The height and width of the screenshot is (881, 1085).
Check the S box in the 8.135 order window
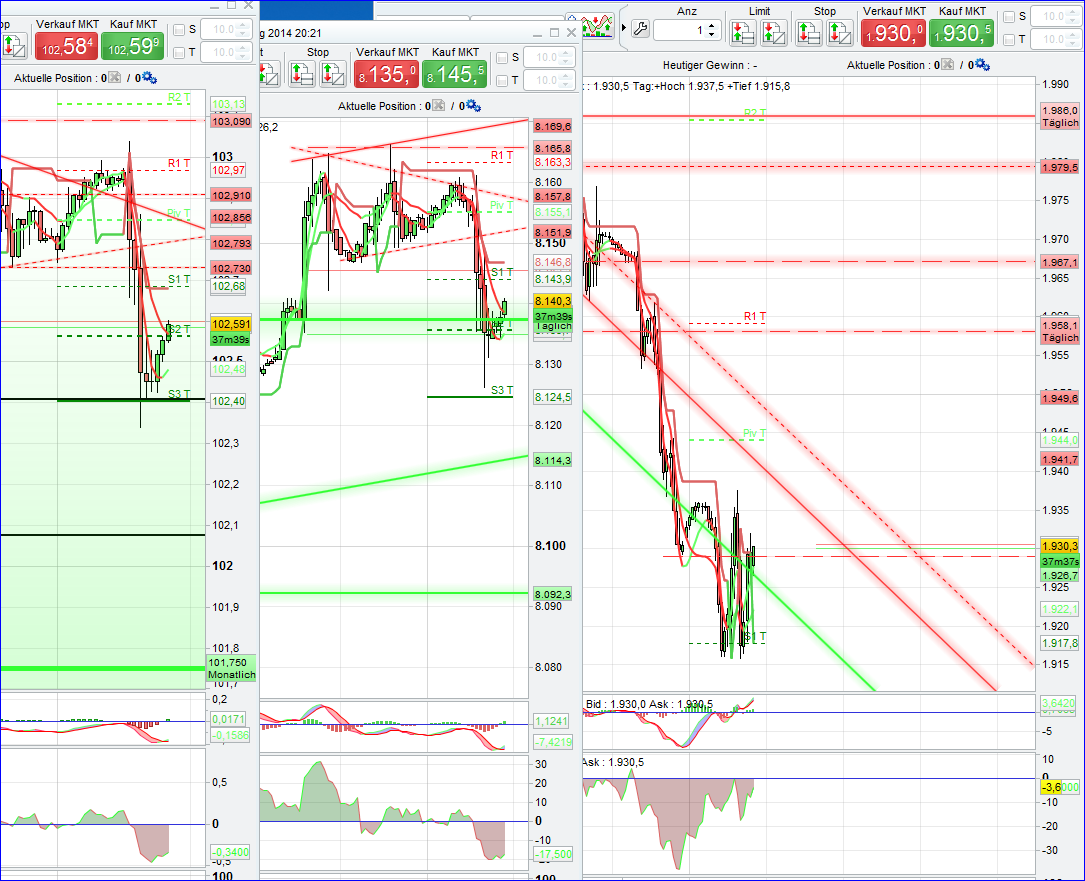click(501, 57)
